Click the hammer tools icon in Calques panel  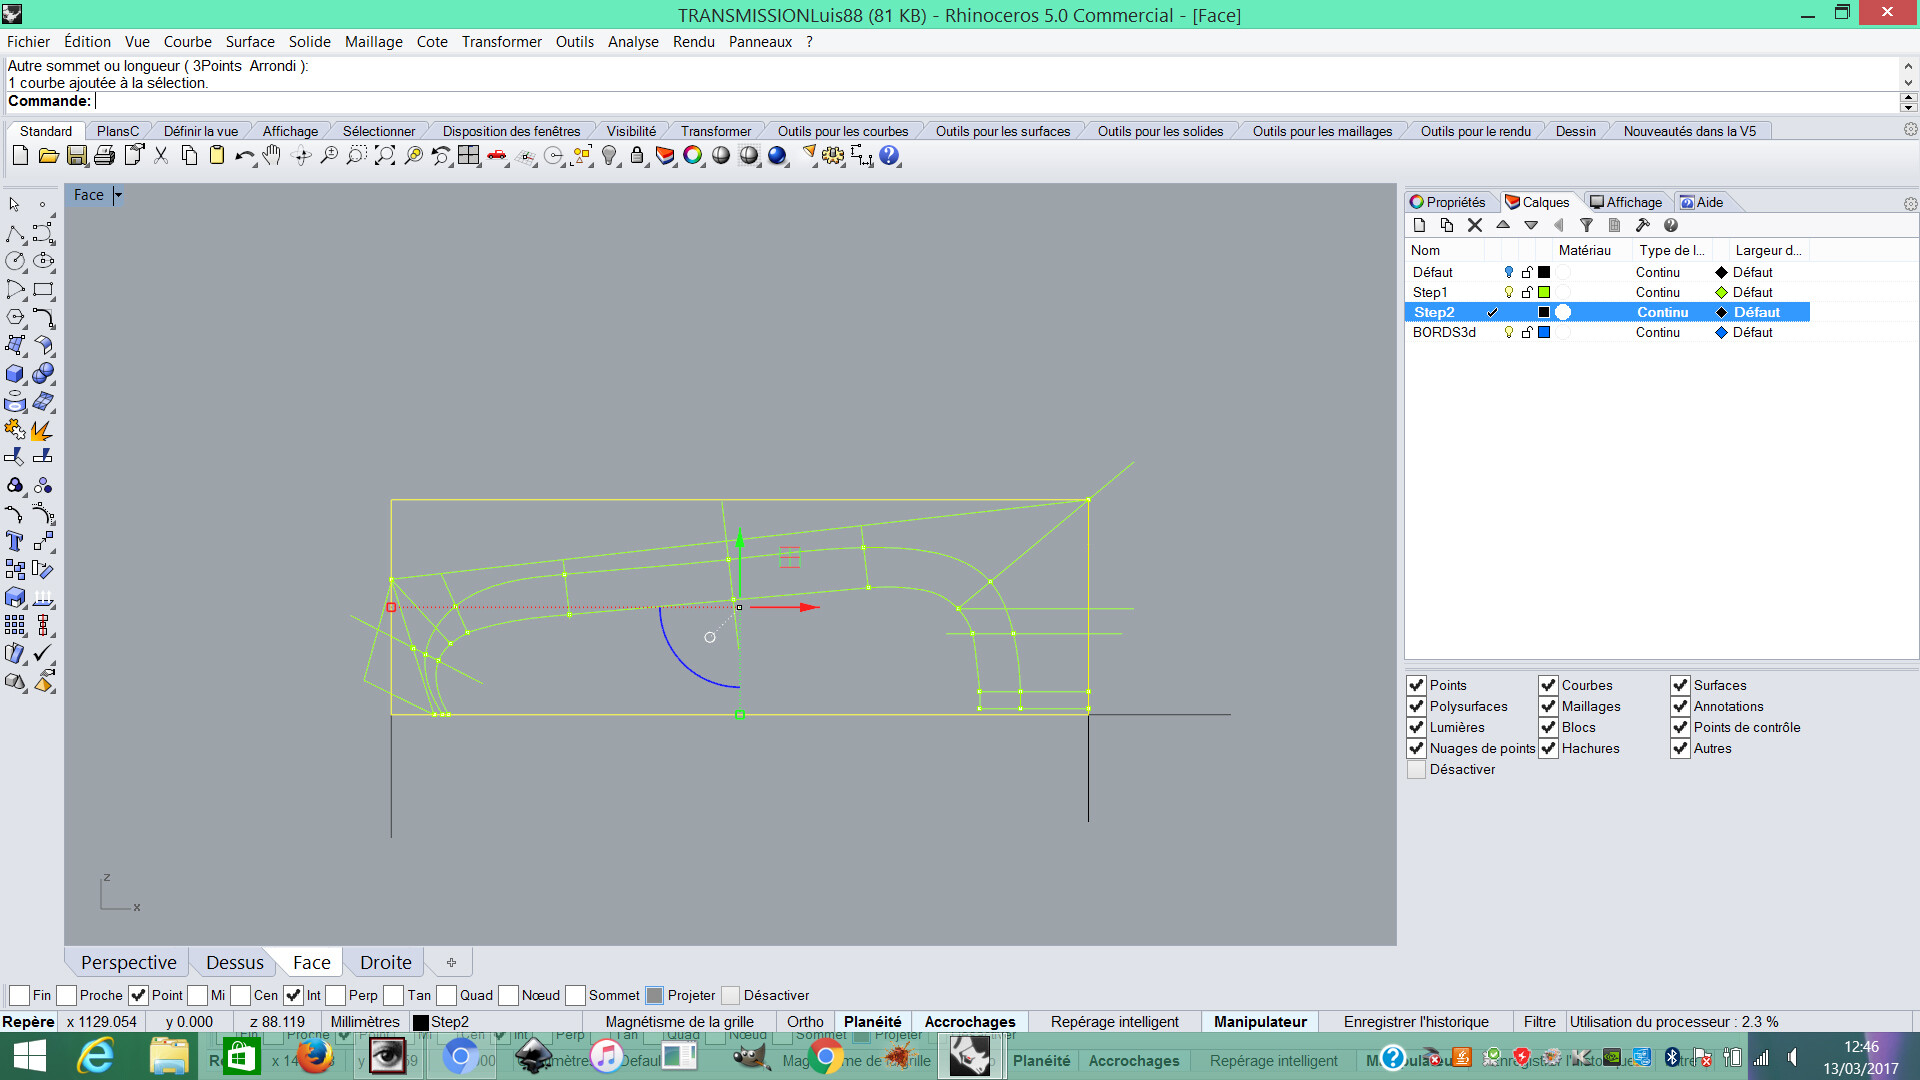click(x=1642, y=226)
